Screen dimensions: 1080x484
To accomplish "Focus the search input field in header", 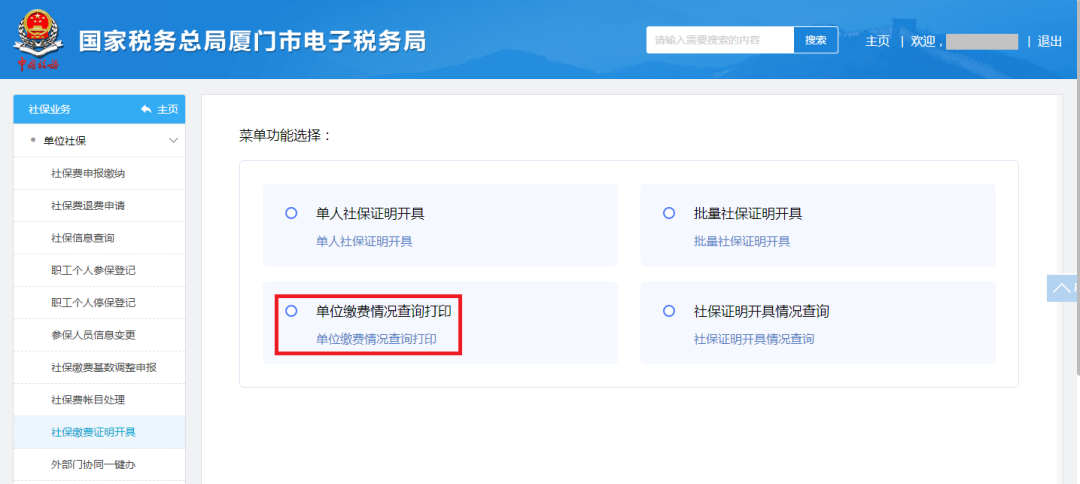I will (x=720, y=41).
